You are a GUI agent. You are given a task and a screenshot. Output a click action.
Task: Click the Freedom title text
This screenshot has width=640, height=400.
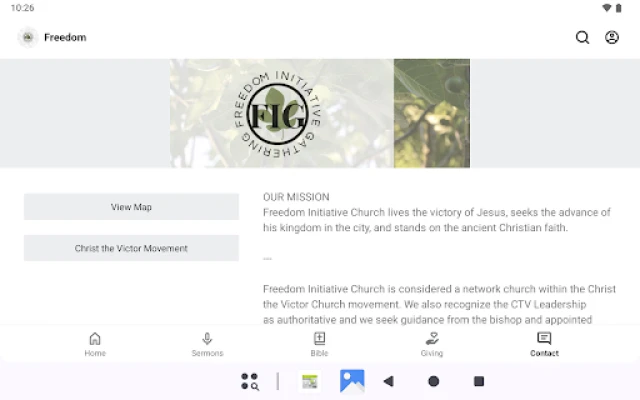point(65,38)
